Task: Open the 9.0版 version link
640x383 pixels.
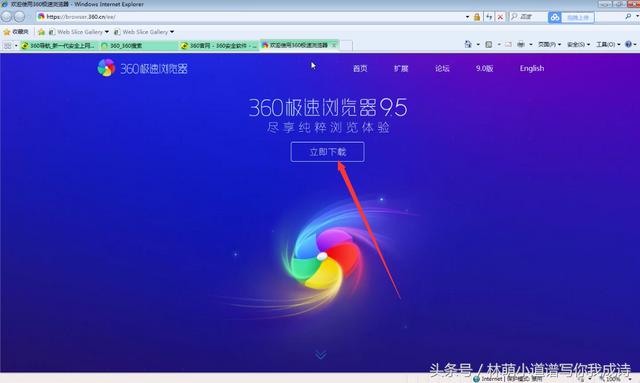Action: pyautogui.click(x=484, y=68)
